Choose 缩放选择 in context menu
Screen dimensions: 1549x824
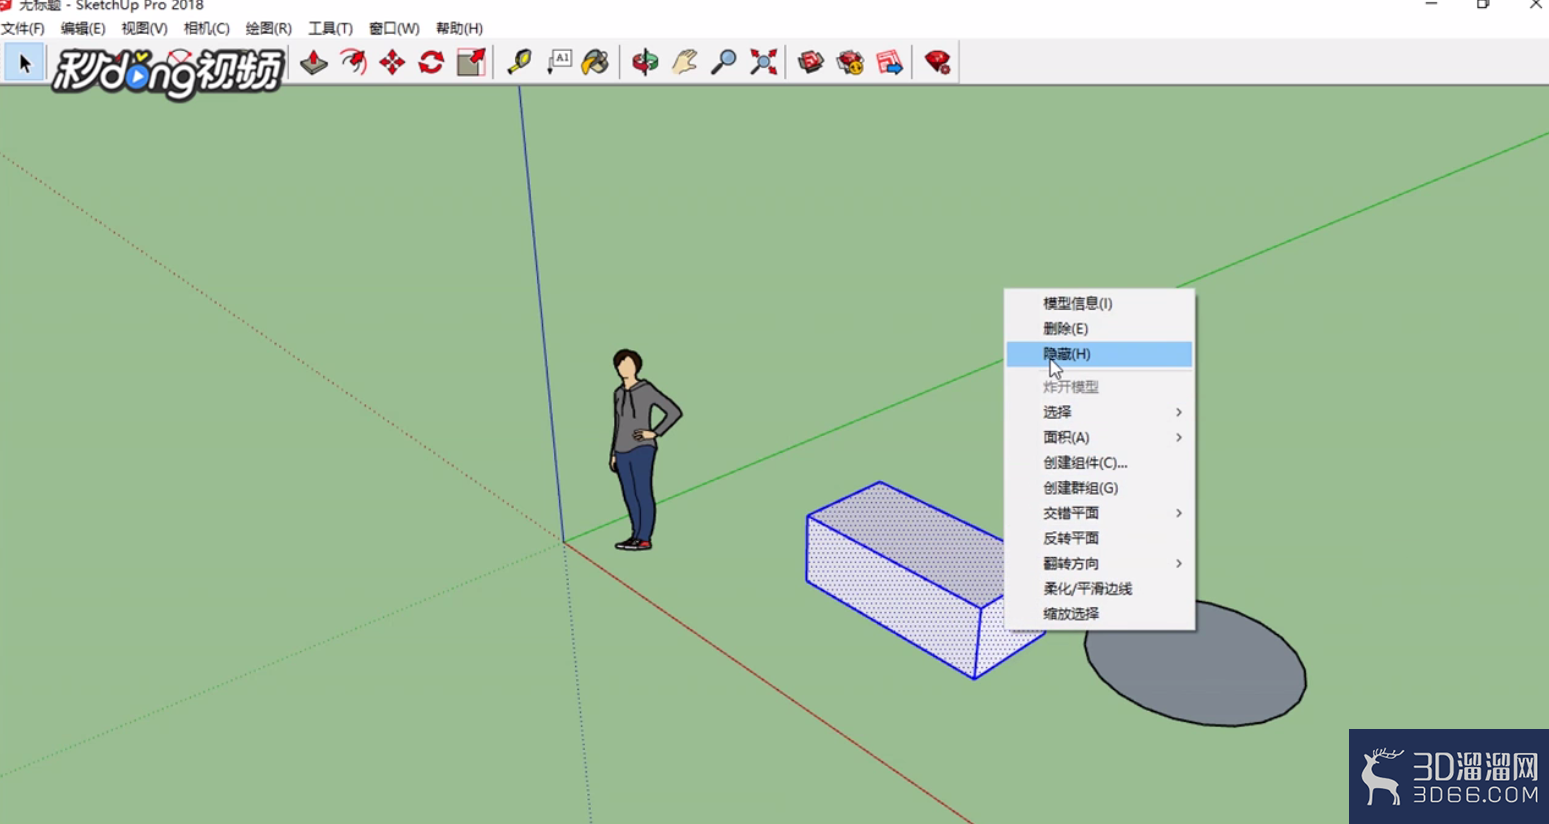(1099, 614)
